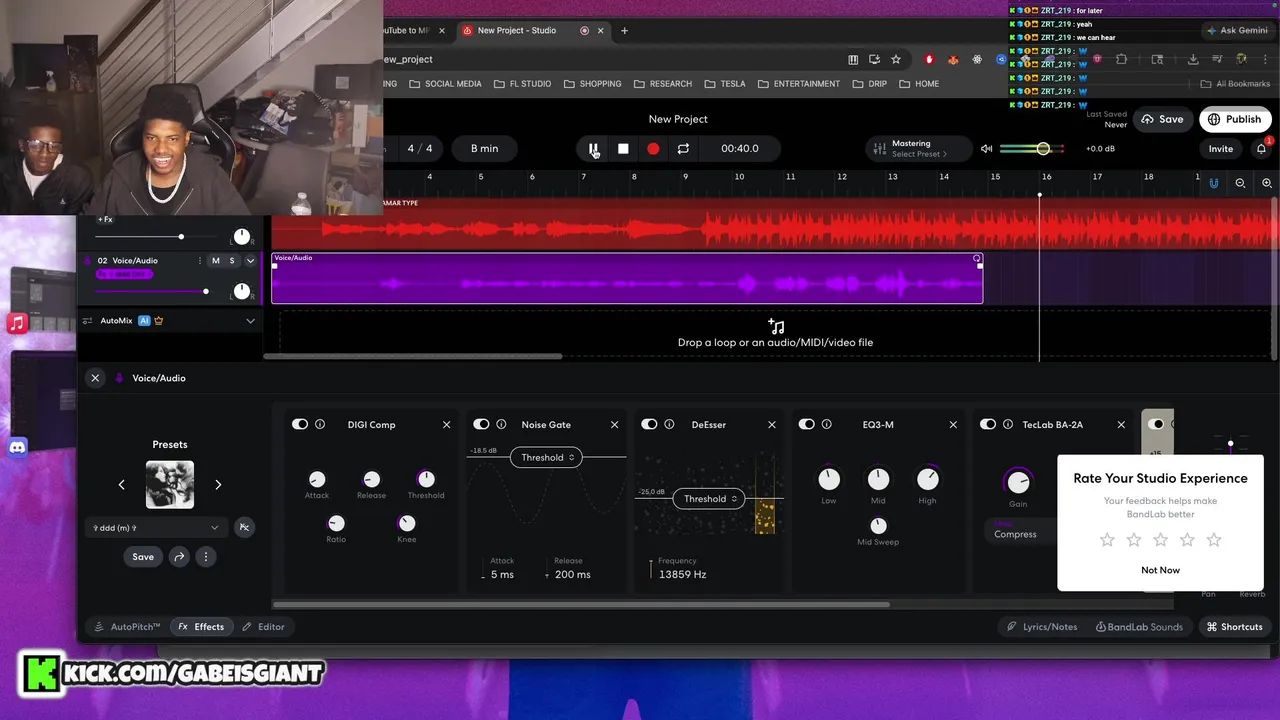Viewport: 1280px width, 720px height.
Task: Remove the TecLab BA-2A effect
Action: pyautogui.click(x=1121, y=425)
